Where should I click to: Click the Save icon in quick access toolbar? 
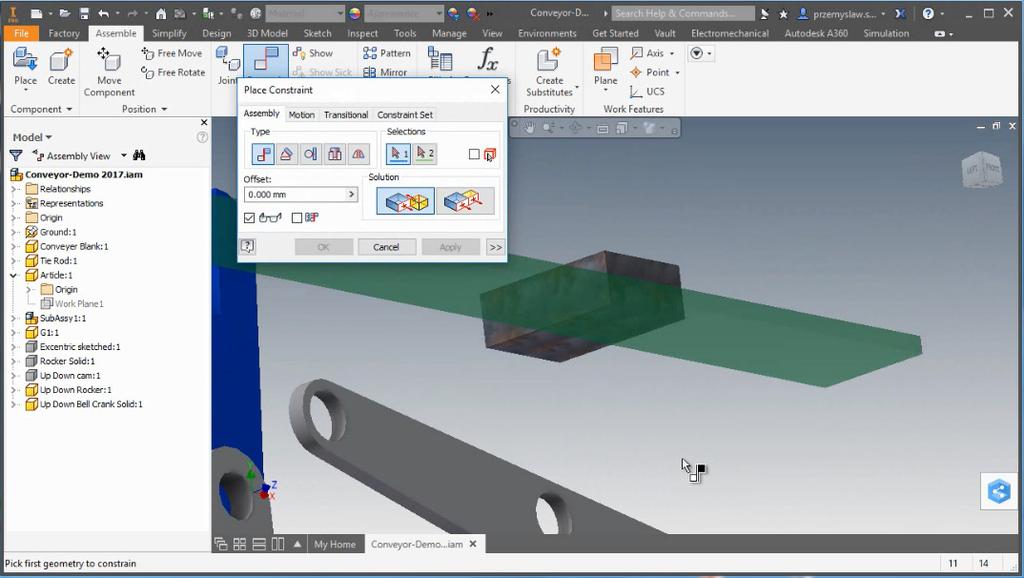[84, 13]
